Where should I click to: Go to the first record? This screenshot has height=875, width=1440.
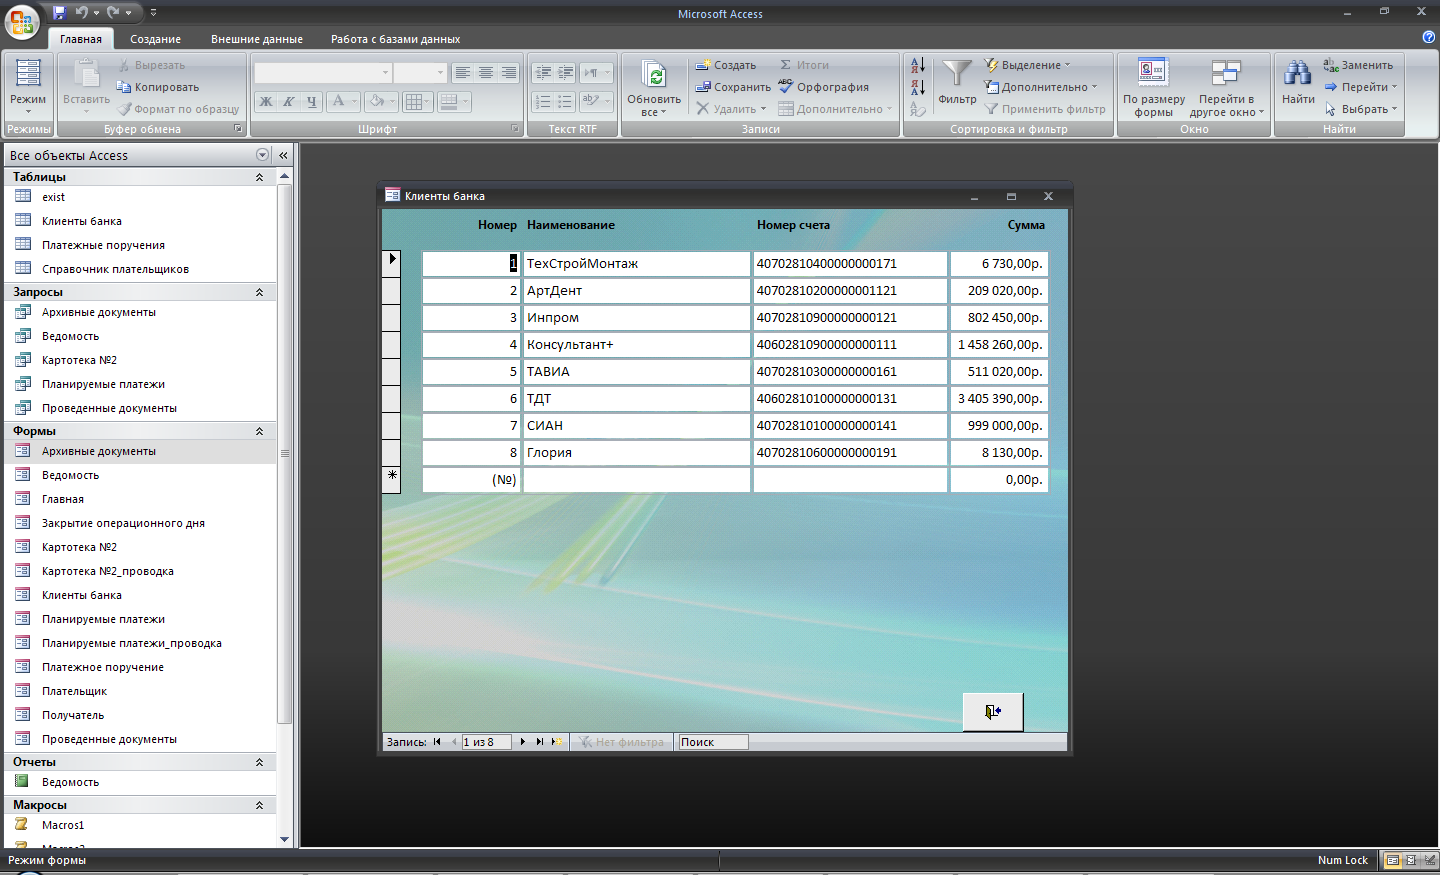[x=437, y=742]
